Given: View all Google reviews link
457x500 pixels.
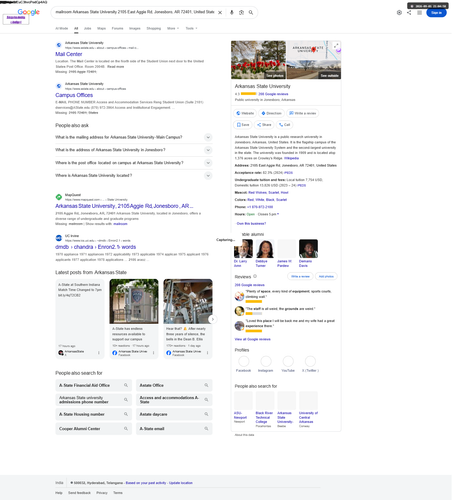Looking at the screenshot, I should tap(252, 339).
